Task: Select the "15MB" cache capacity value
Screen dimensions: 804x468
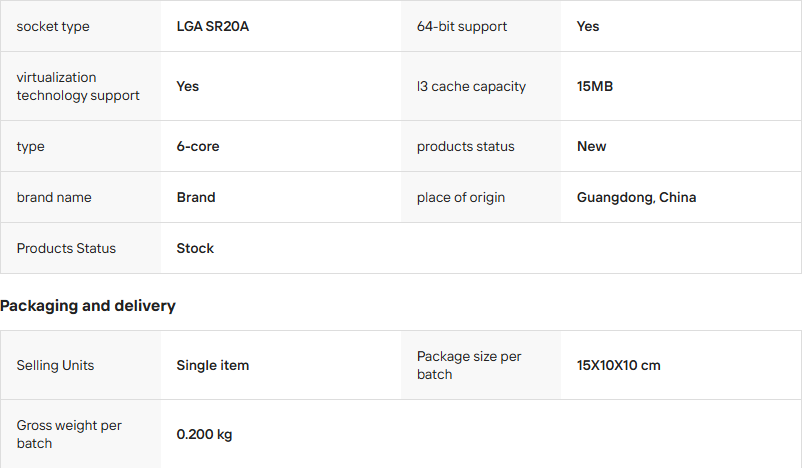Action: (x=595, y=86)
